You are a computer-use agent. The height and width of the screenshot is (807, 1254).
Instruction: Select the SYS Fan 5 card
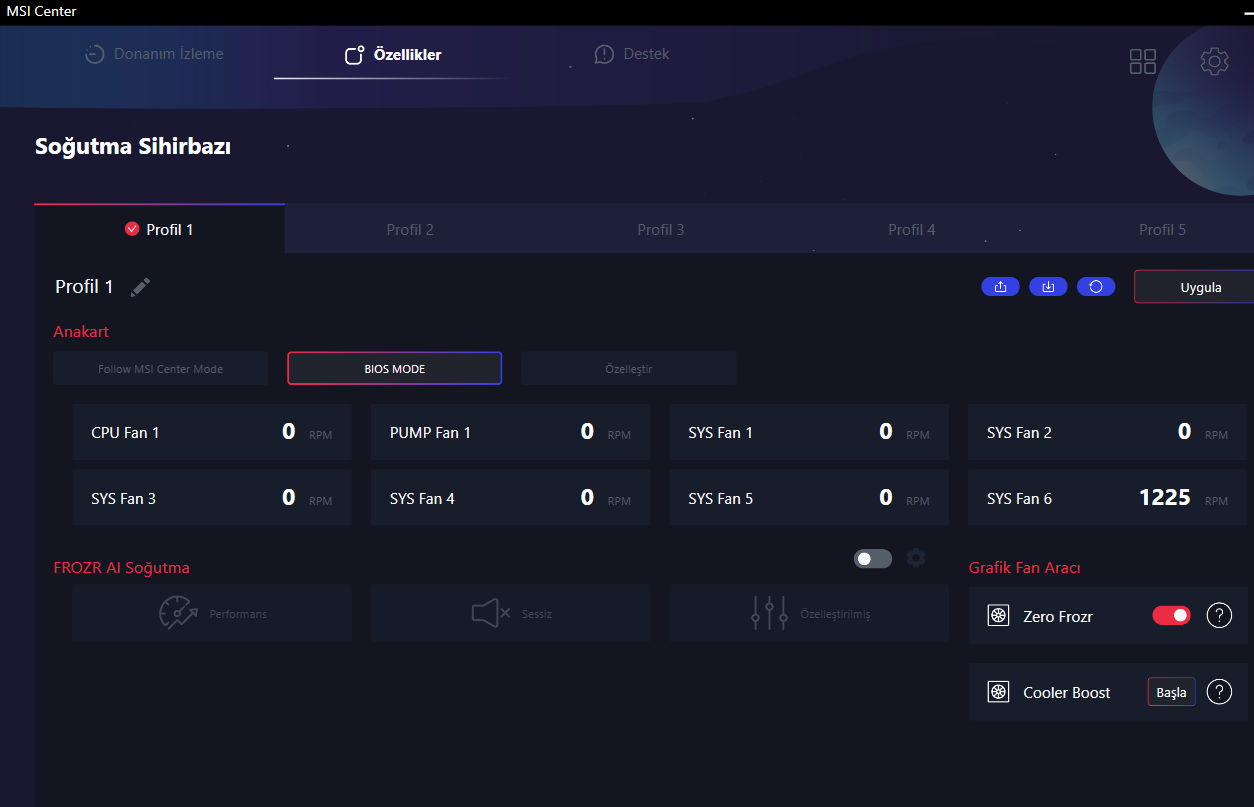809,498
